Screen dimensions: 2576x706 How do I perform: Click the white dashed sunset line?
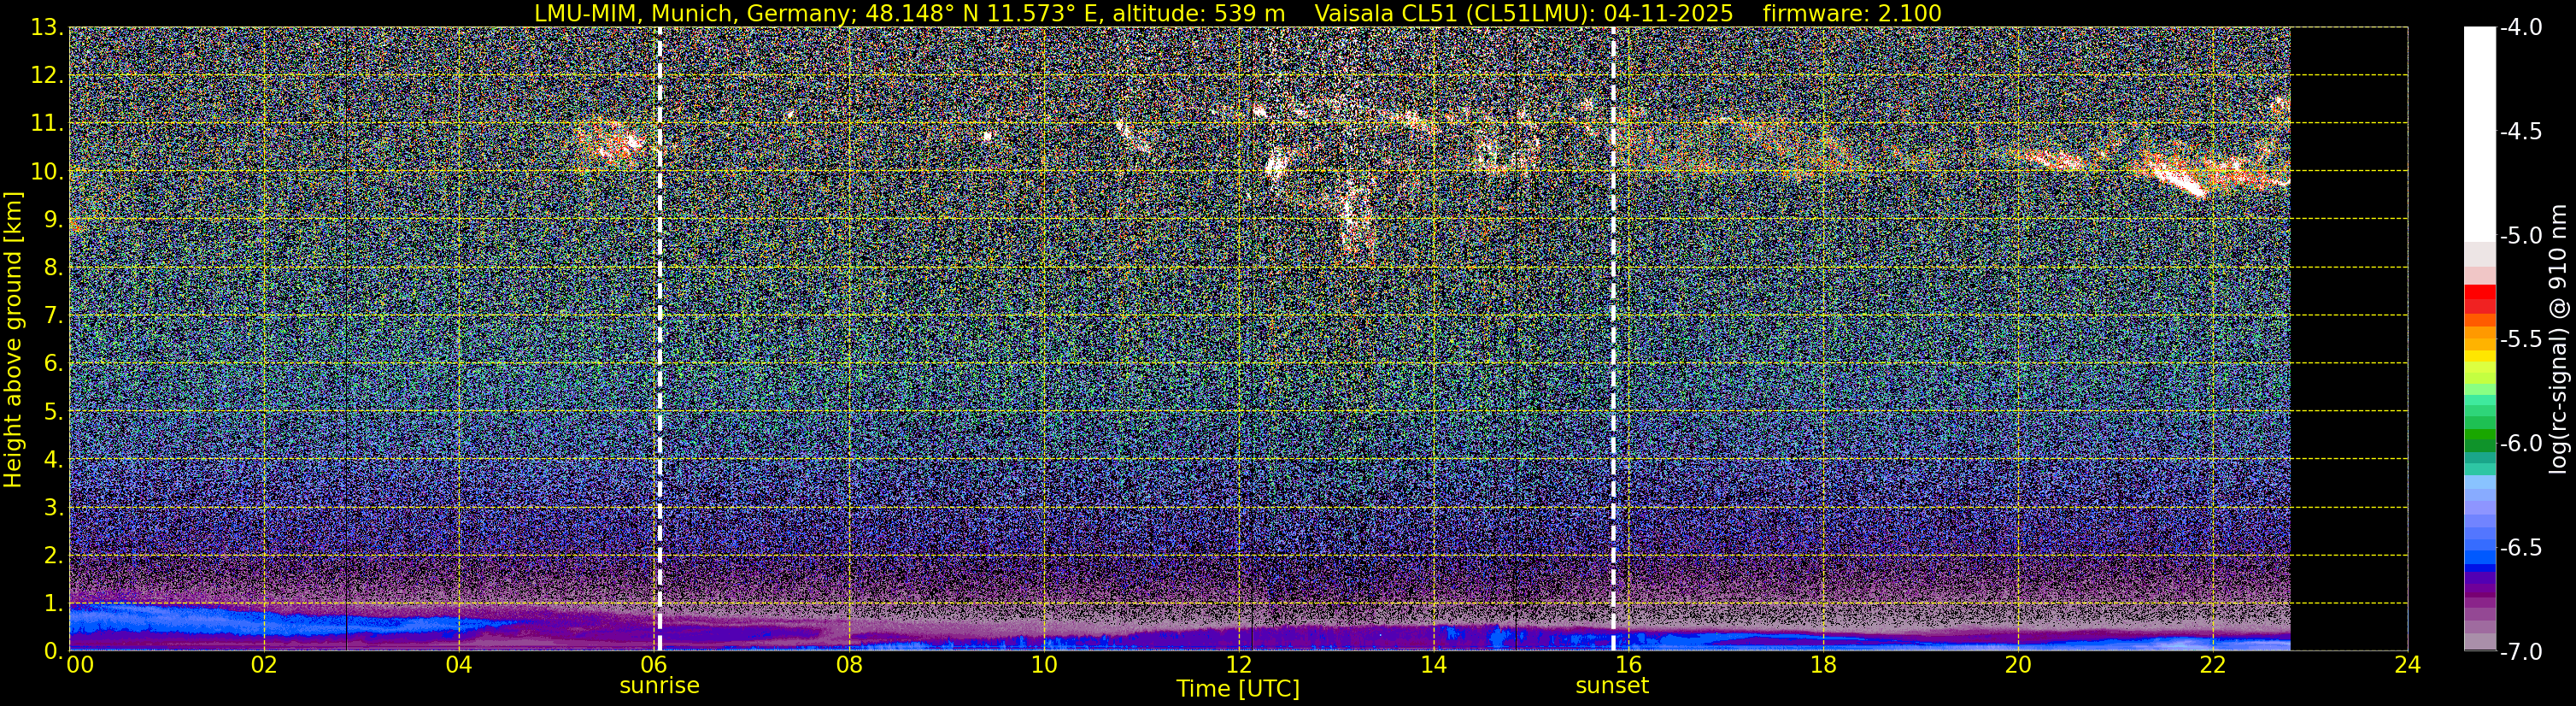[1613, 339]
